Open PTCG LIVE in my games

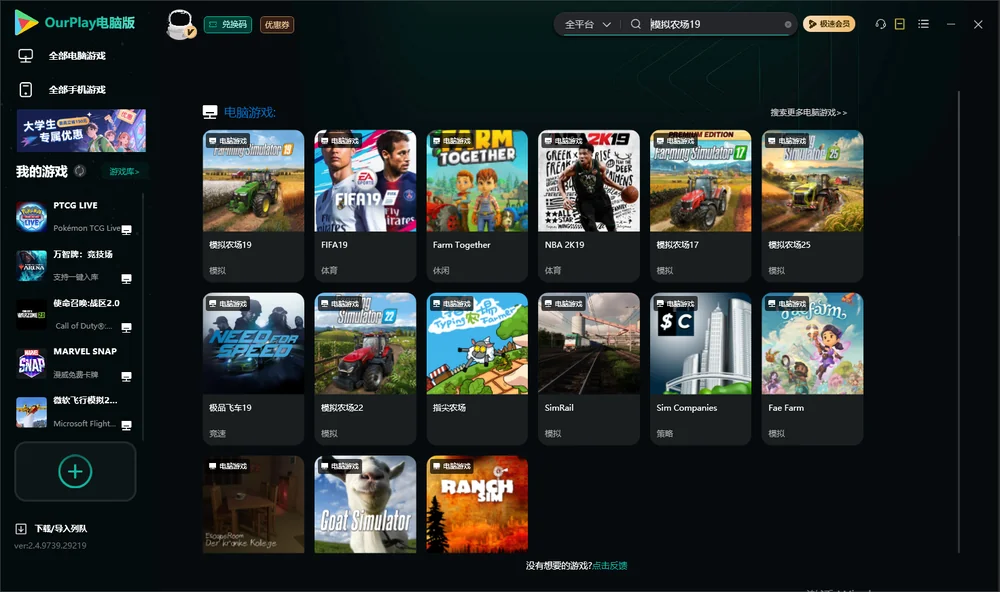pos(75,217)
